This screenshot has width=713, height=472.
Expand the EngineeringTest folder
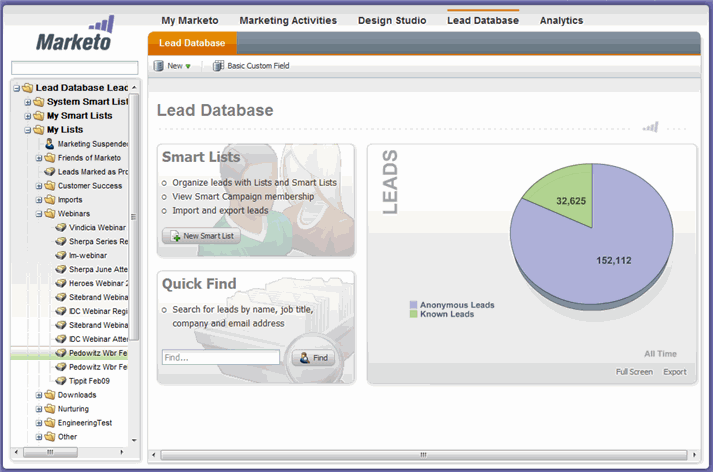click(x=39, y=423)
